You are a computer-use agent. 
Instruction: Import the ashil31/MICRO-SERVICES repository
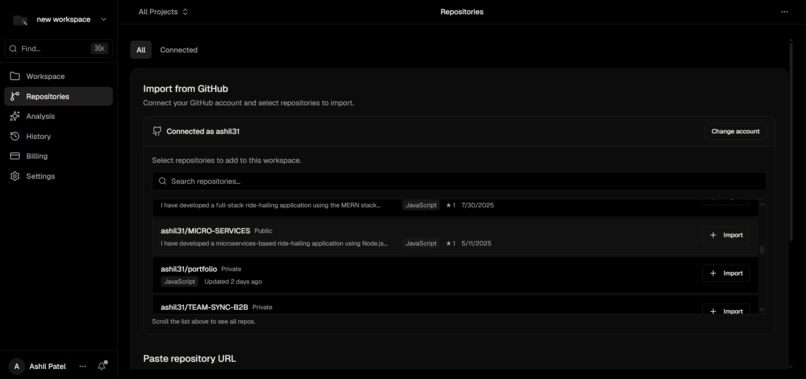coord(726,235)
